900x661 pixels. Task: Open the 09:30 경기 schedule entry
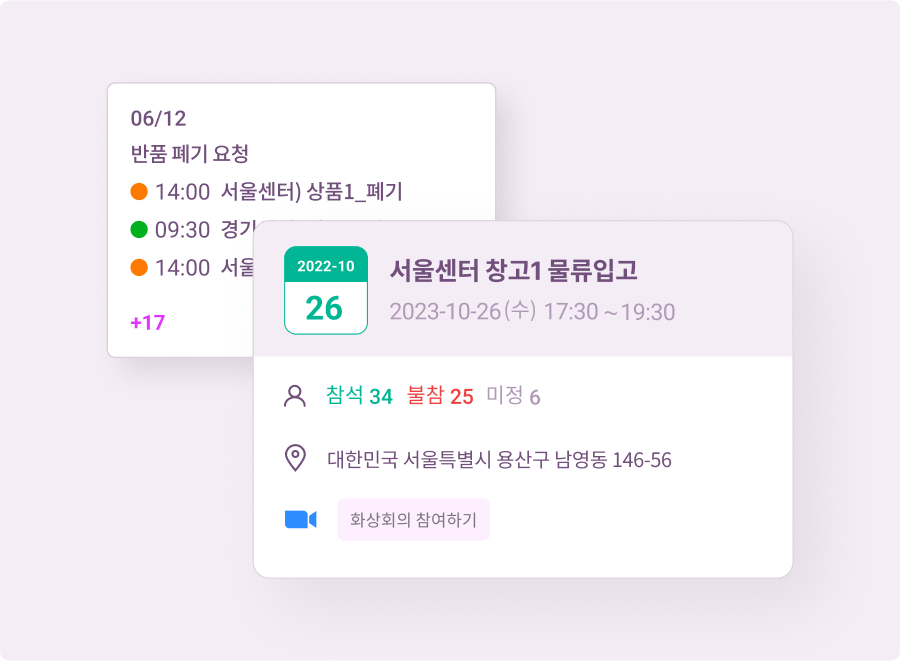coord(200,230)
